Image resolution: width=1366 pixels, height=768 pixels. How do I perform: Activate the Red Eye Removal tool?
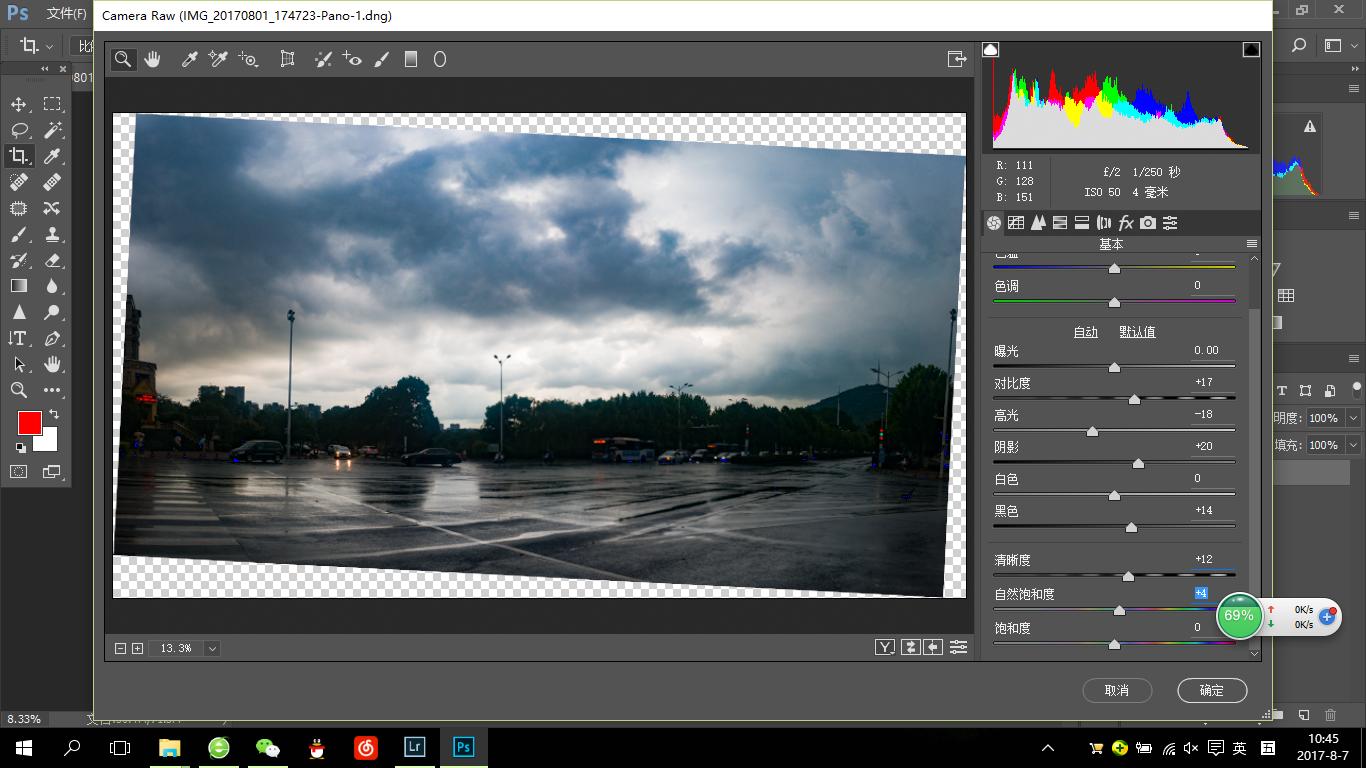point(352,60)
